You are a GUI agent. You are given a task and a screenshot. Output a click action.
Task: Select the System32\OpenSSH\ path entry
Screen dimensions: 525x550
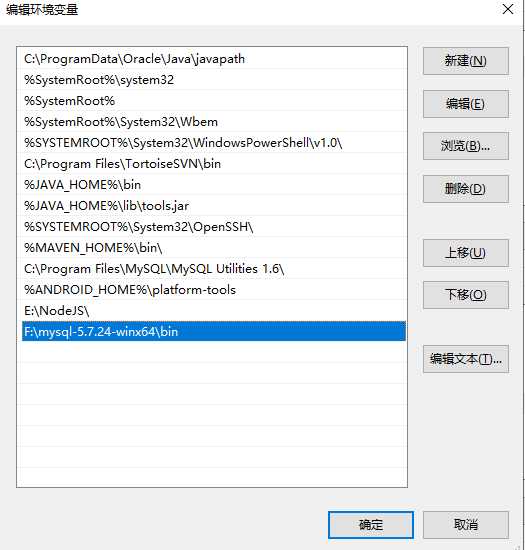[214, 227]
